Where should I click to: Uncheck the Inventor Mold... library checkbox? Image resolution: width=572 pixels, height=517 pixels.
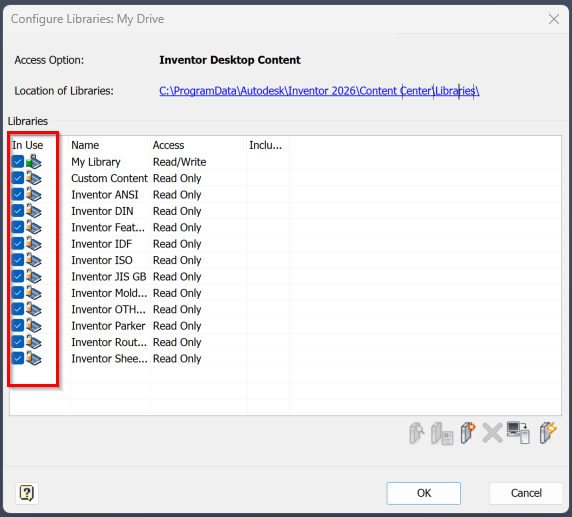(x=18, y=293)
